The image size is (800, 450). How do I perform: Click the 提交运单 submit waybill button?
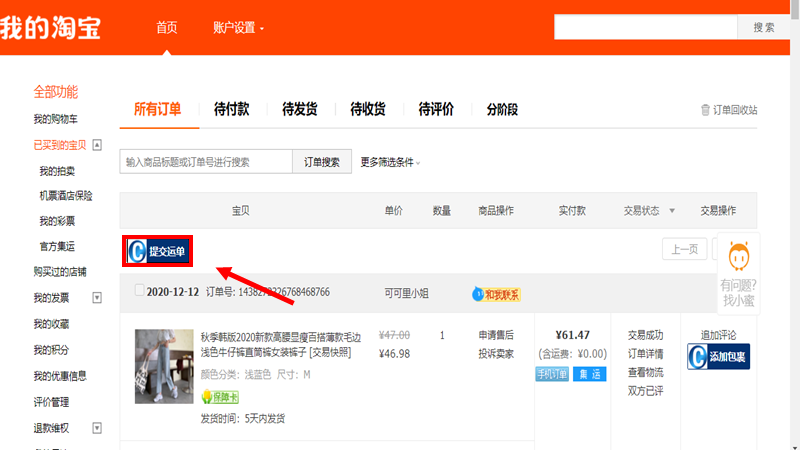158,251
